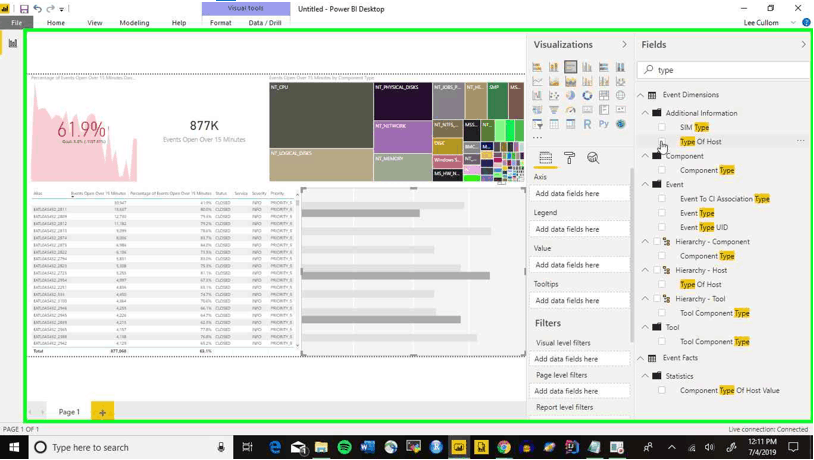Select the Funnel visual
Screen dimensions: 814x460
[x=554, y=110]
